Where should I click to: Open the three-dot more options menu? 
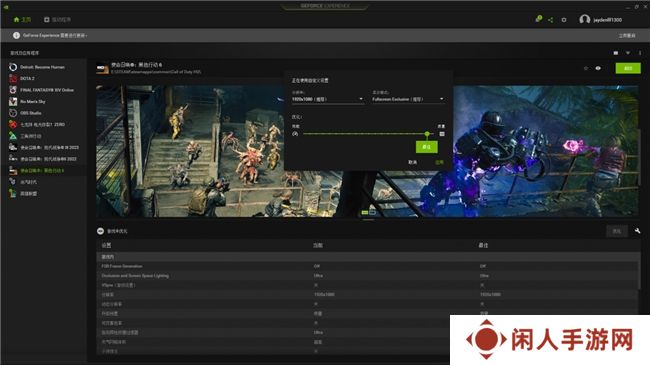[640, 53]
